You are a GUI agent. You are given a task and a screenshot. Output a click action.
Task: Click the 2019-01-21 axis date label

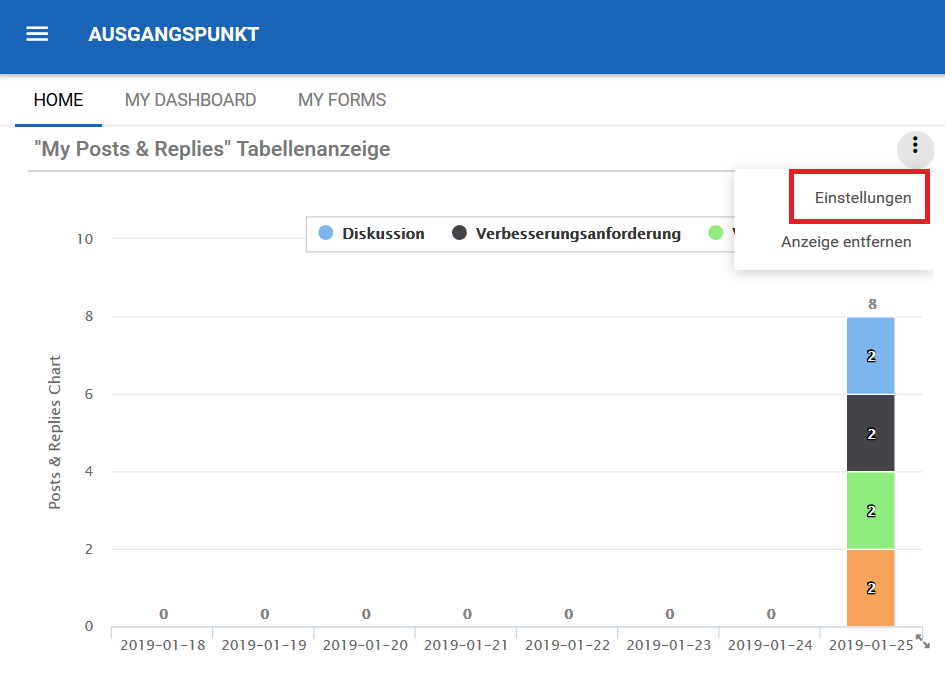pyautogui.click(x=466, y=645)
